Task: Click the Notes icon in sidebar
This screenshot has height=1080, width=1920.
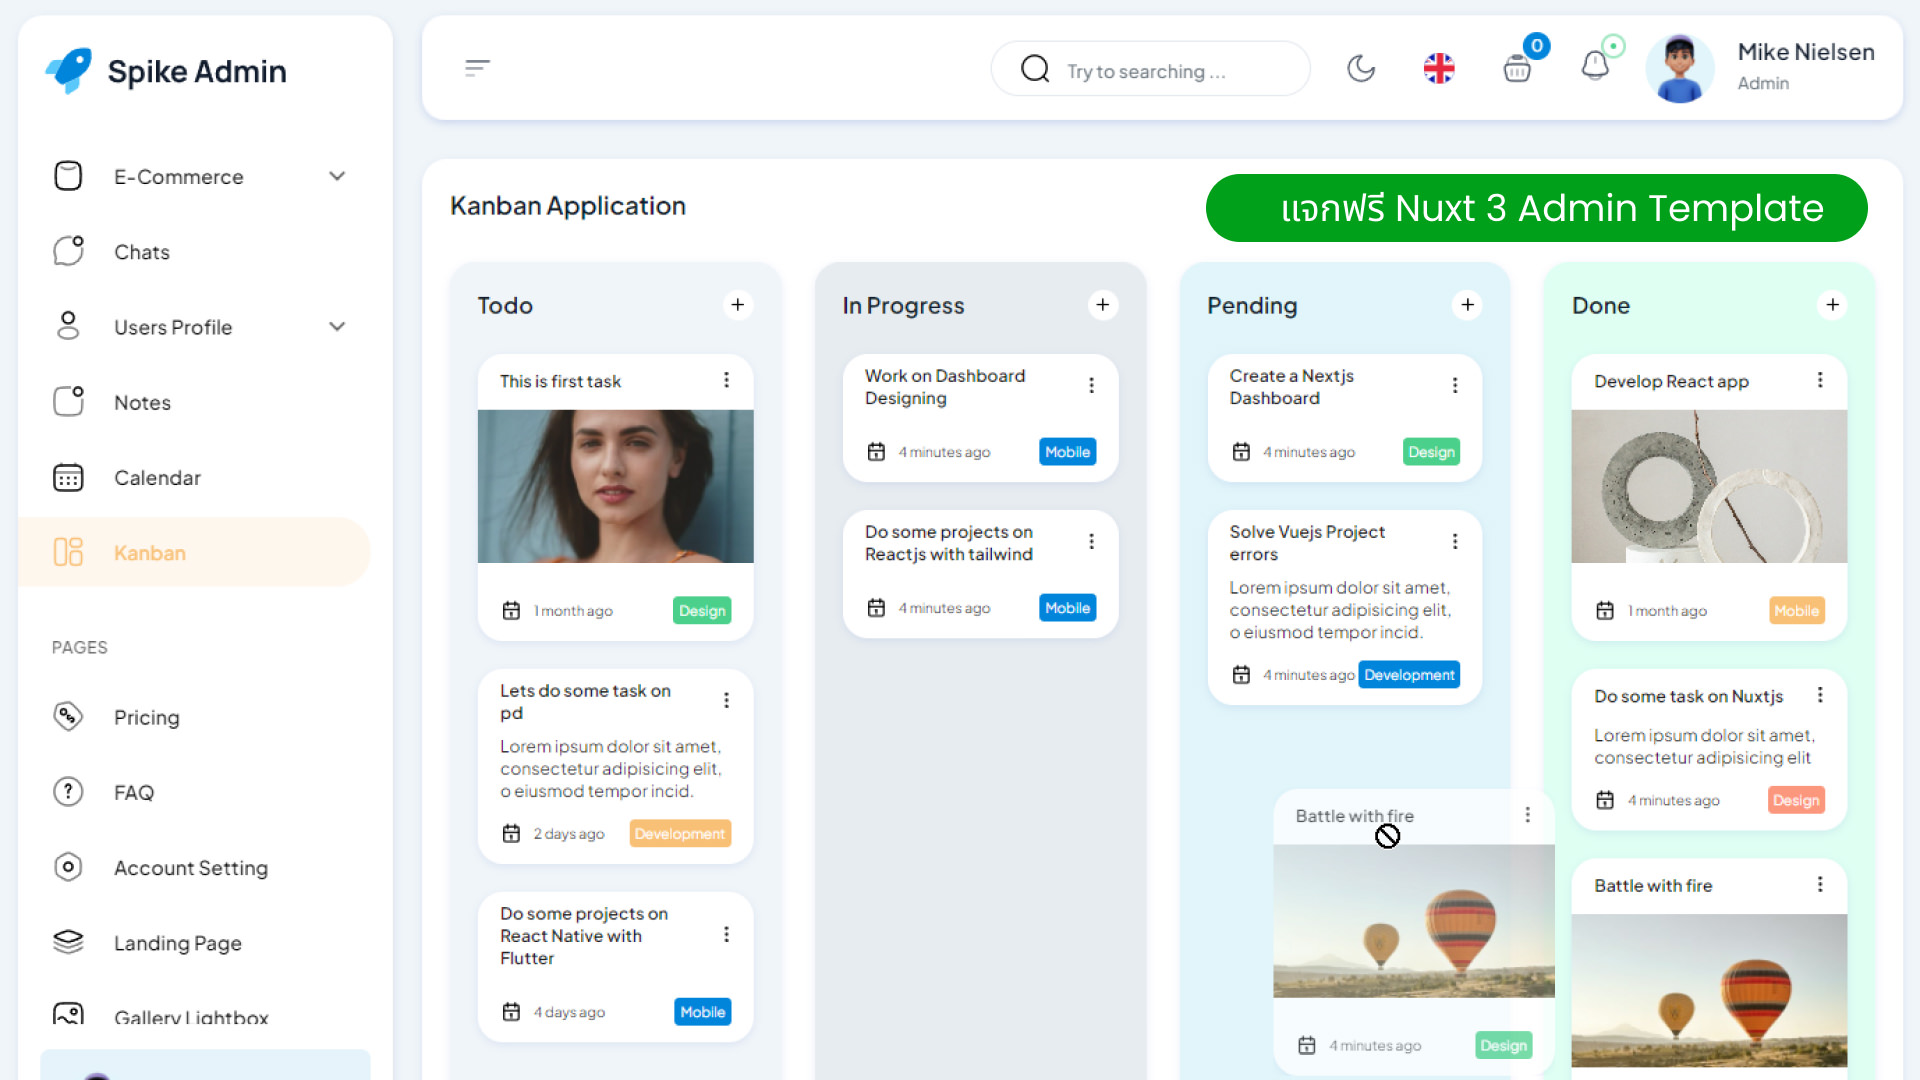Action: 68,401
